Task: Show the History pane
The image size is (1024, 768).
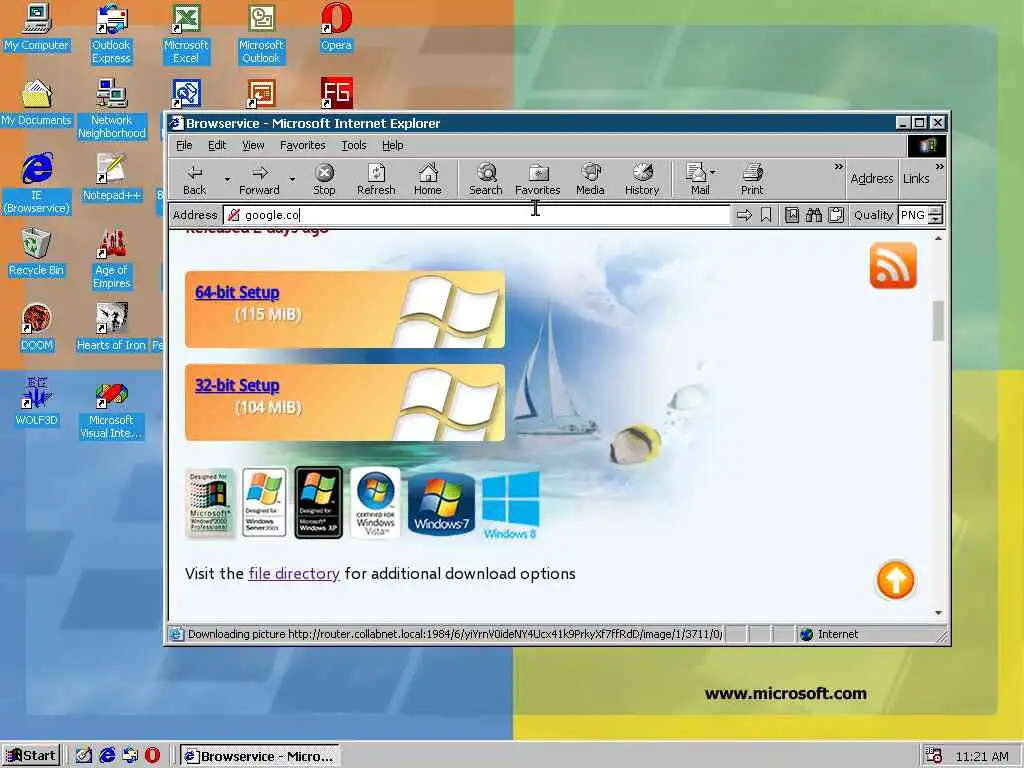Action: pyautogui.click(x=642, y=180)
